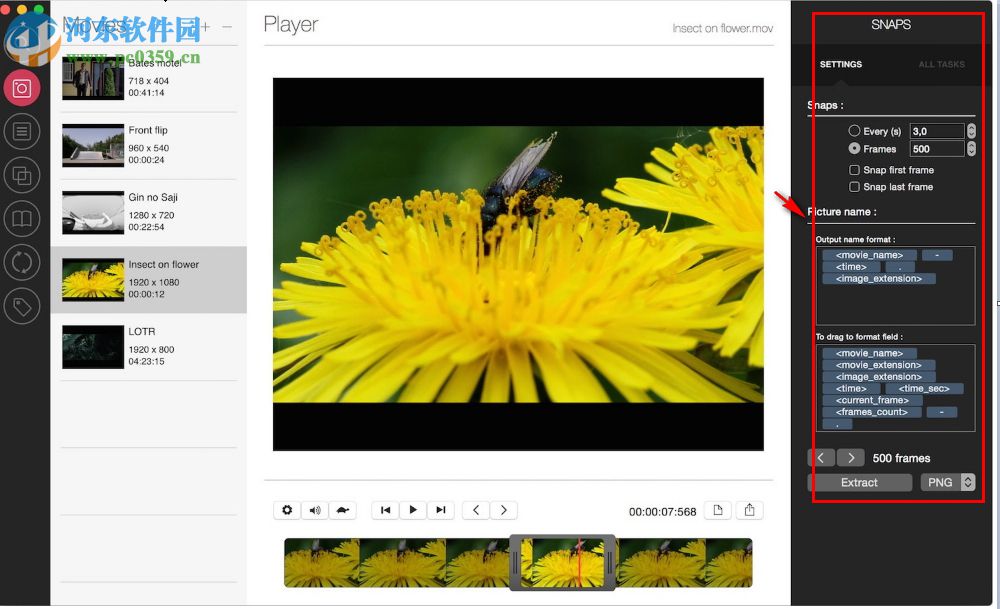Enable the Snap first frame checkbox
The image size is (1000, 609).
[856, 169]
